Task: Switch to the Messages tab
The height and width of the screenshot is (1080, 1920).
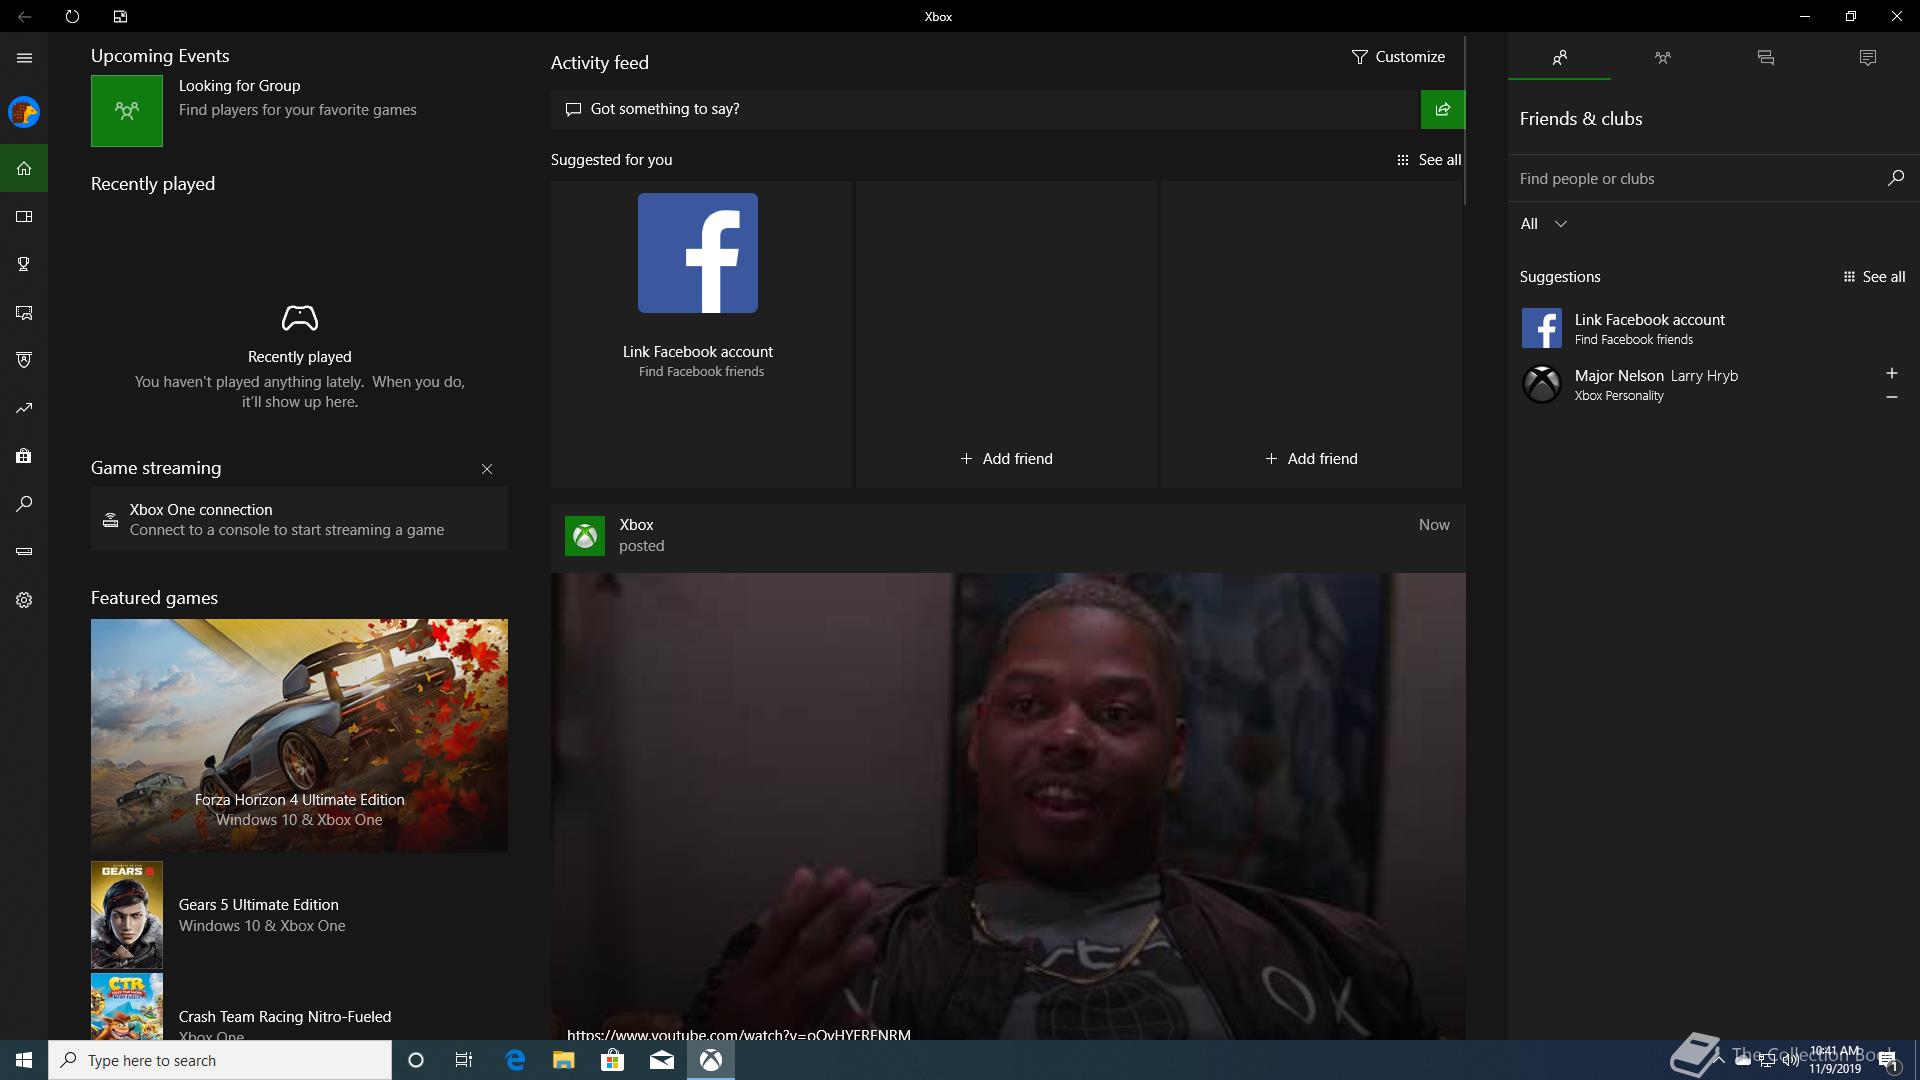Action: (x=1765, y=58)
